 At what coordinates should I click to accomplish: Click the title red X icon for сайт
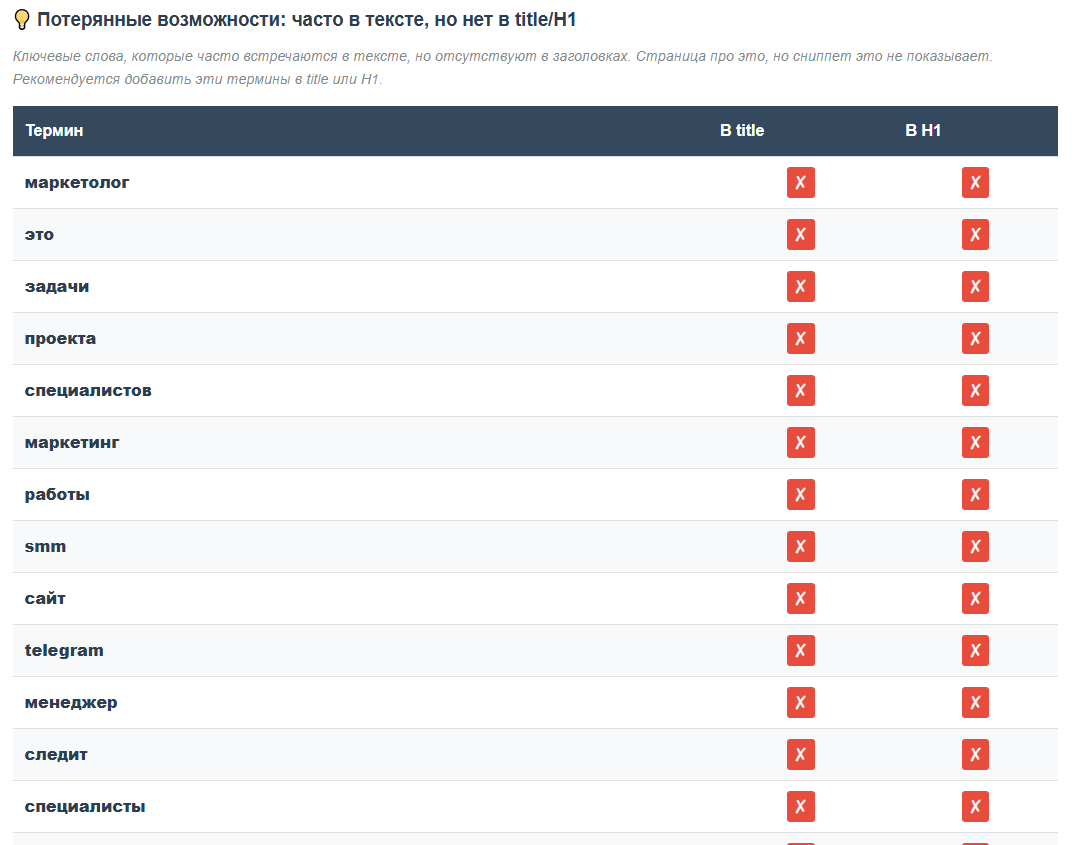[801, 598]
